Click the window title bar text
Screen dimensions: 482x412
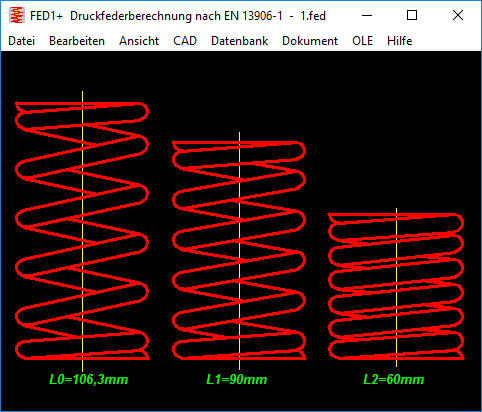178,16
